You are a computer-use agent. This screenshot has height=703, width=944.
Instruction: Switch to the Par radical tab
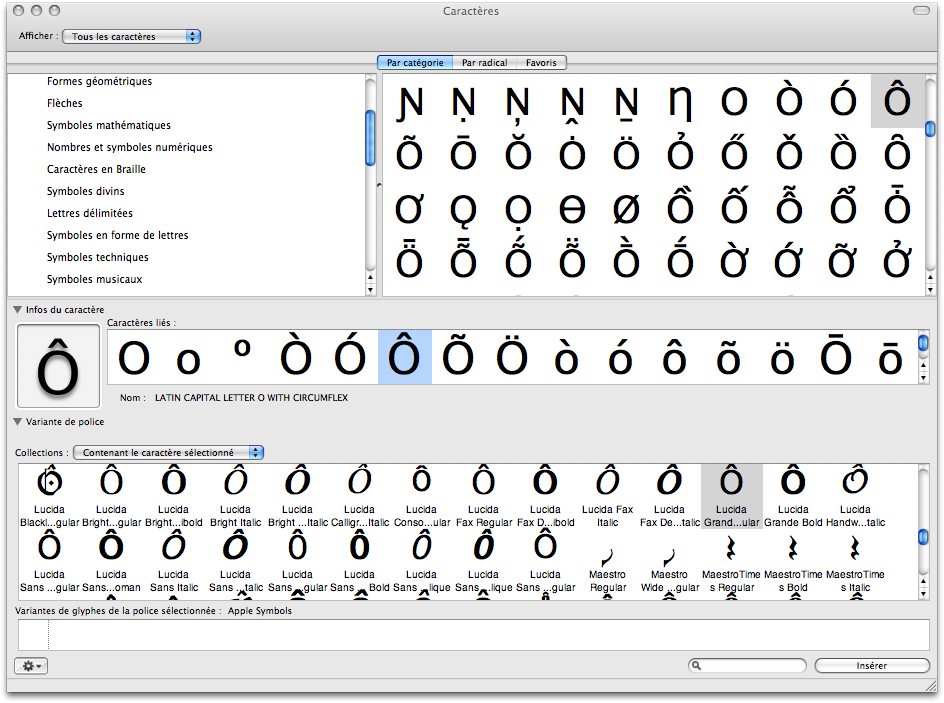(484, 63)
